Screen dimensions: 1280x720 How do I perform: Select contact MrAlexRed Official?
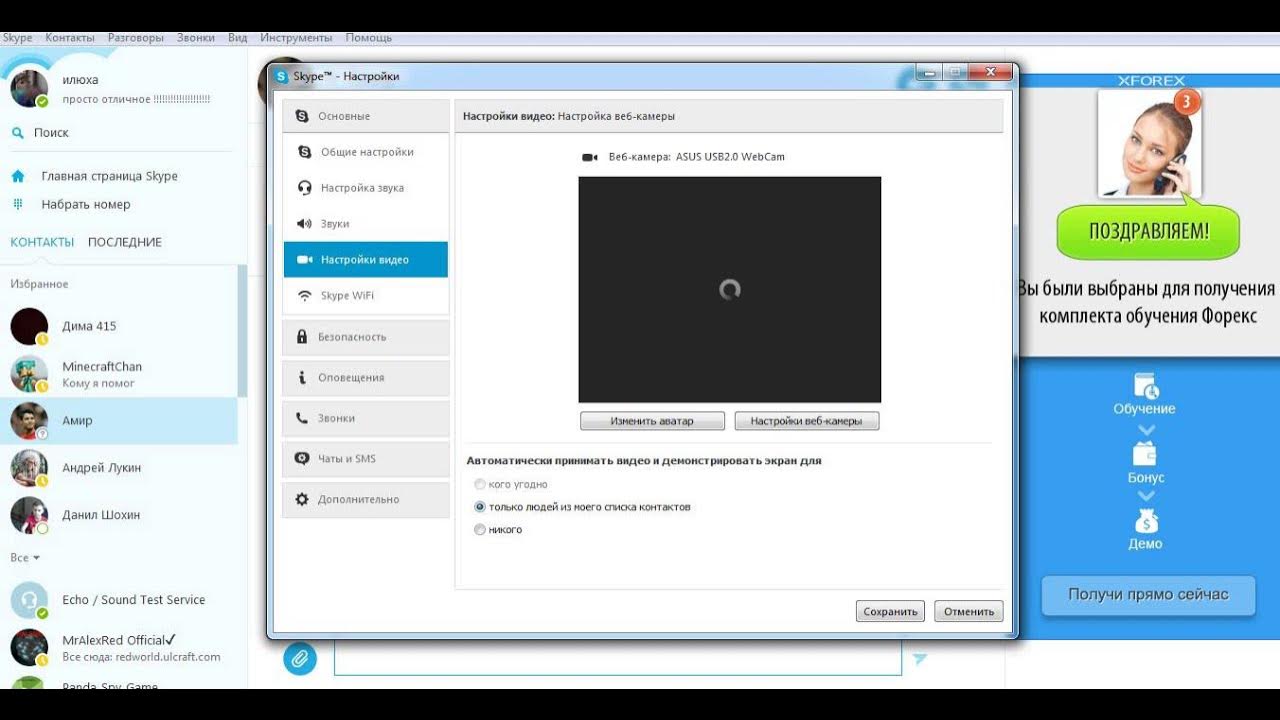(x=119, y=647)
